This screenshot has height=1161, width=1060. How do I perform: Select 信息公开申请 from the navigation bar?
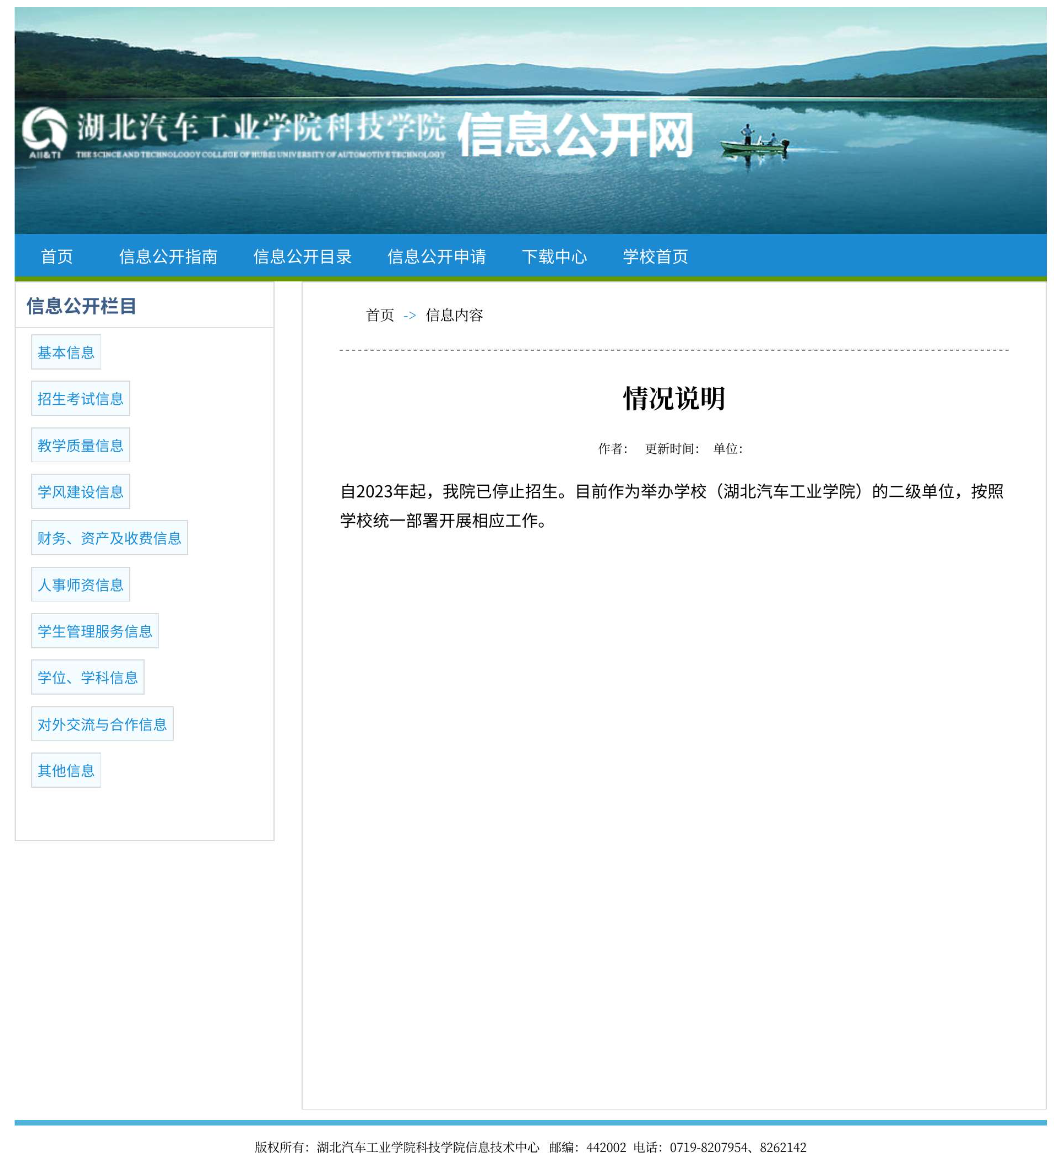[x=436, y=257]
